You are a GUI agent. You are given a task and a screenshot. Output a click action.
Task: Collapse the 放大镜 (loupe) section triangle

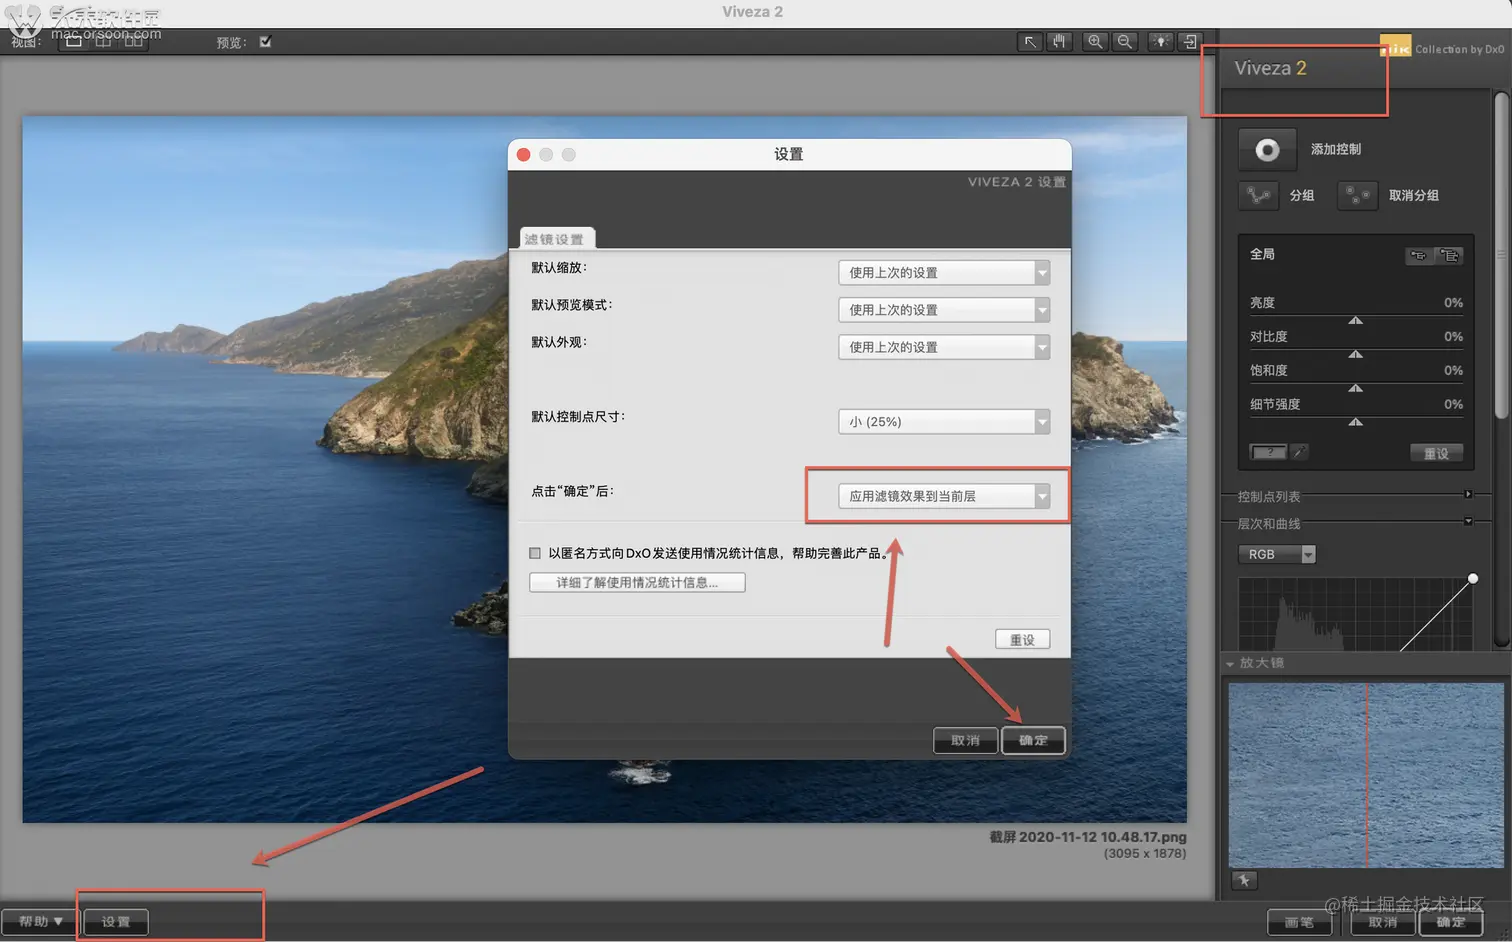1230,664
